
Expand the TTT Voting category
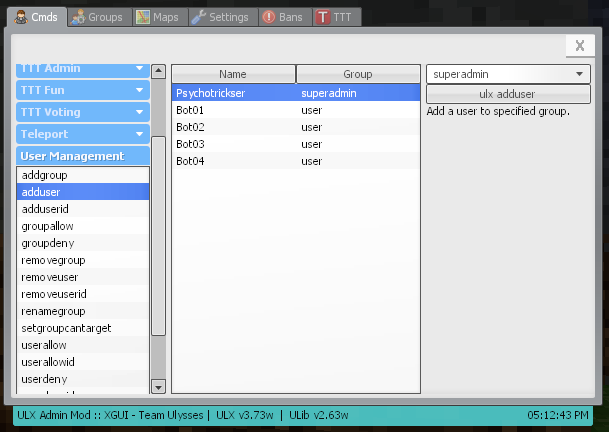click(x=83, y=112)
